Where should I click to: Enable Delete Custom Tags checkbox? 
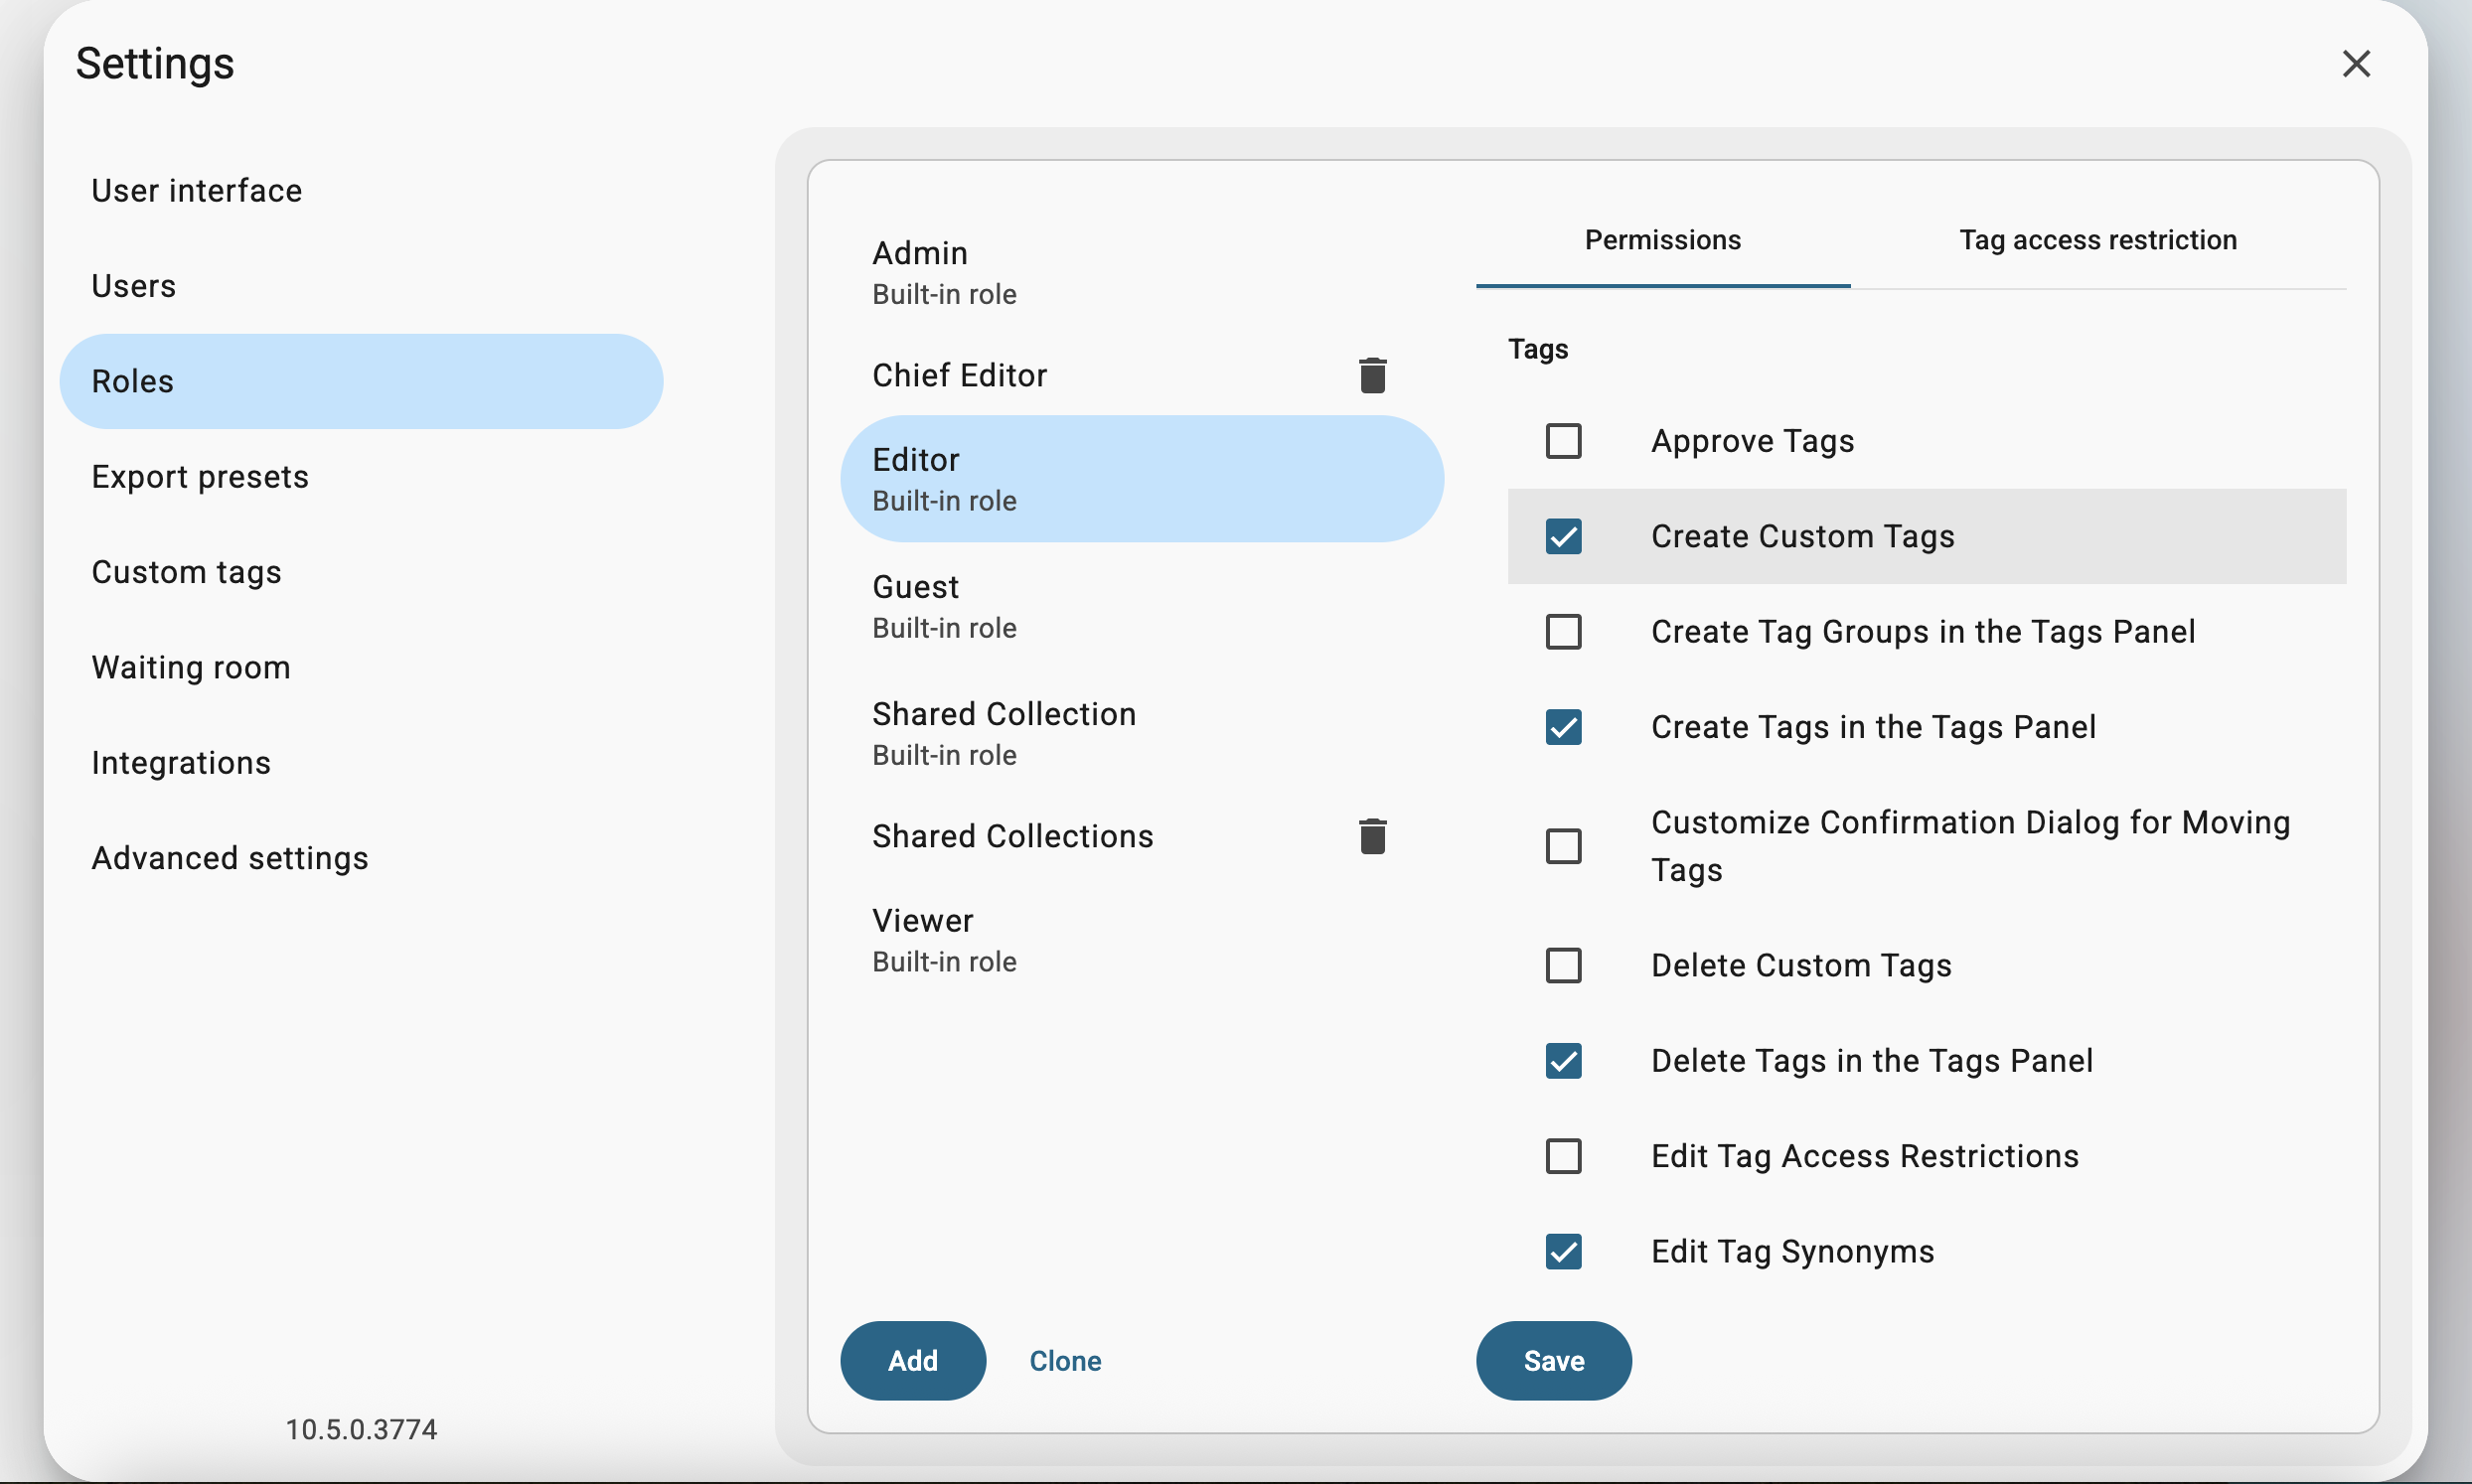[1563, 965]
